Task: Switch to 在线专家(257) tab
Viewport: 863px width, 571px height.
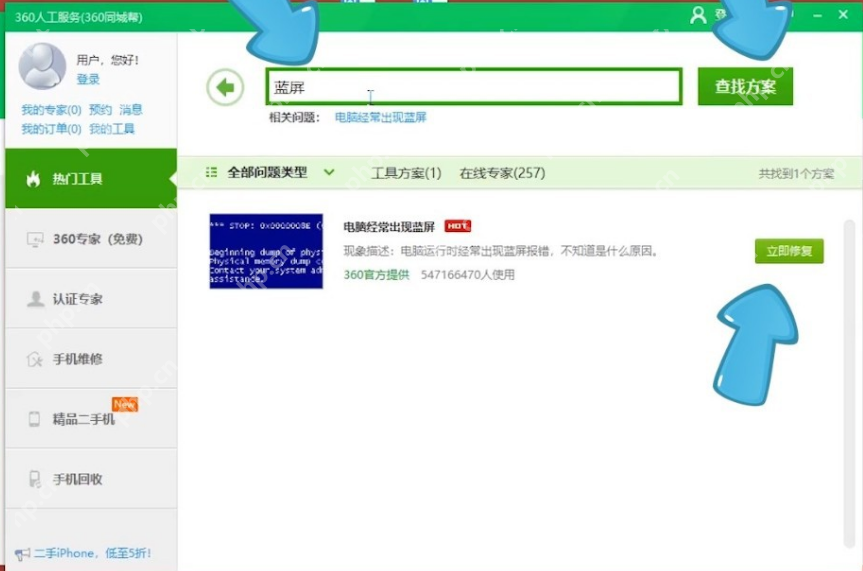Action: (x=502, y=173)
